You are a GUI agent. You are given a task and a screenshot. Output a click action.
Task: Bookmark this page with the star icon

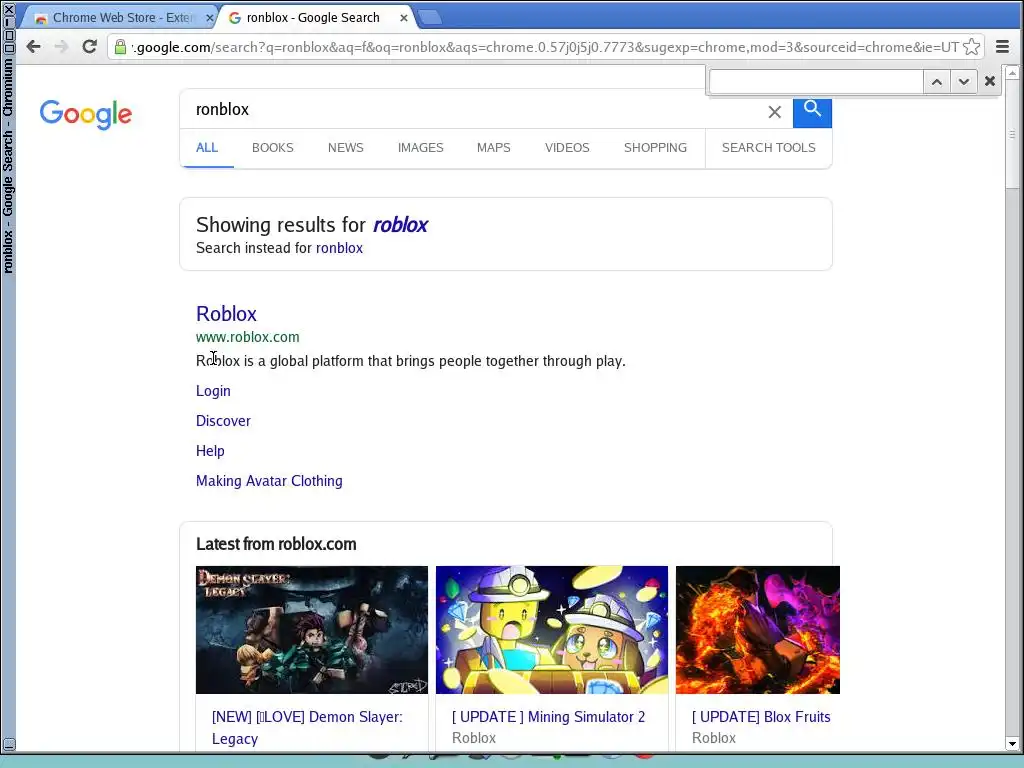pos(971,47)
